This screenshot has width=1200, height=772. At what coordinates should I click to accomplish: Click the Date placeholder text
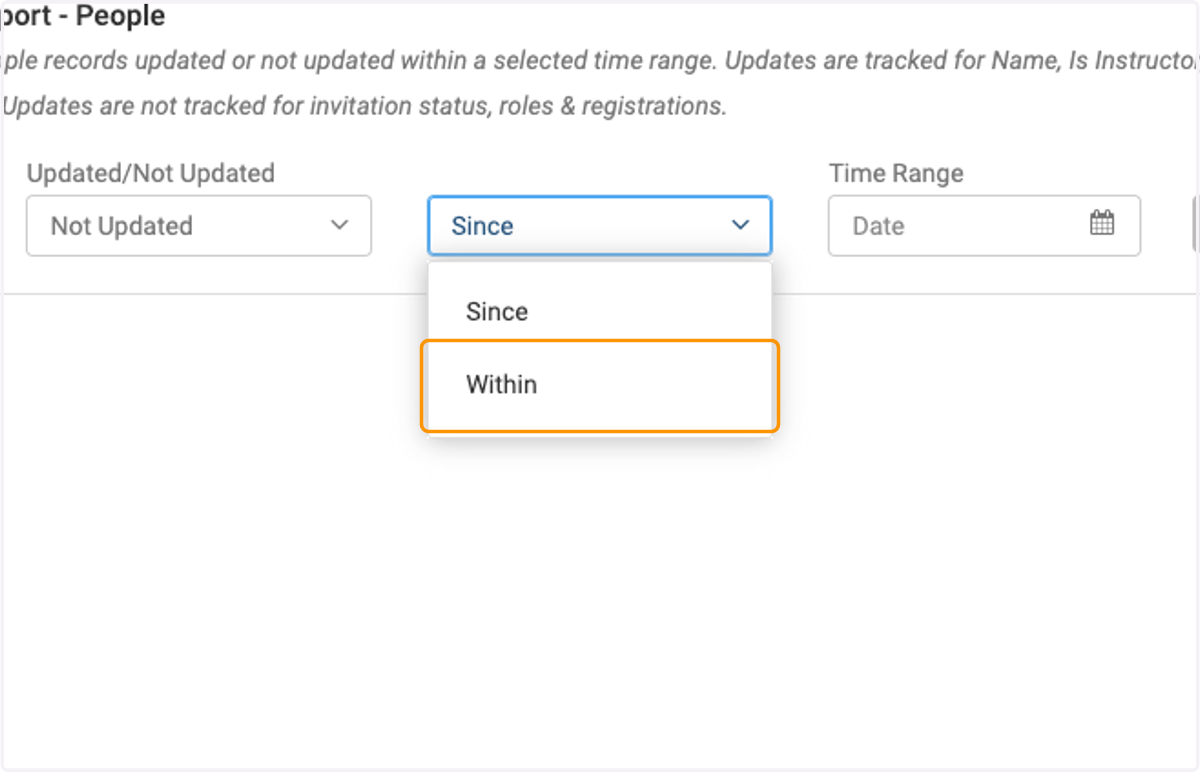click(x=878, y=226)
